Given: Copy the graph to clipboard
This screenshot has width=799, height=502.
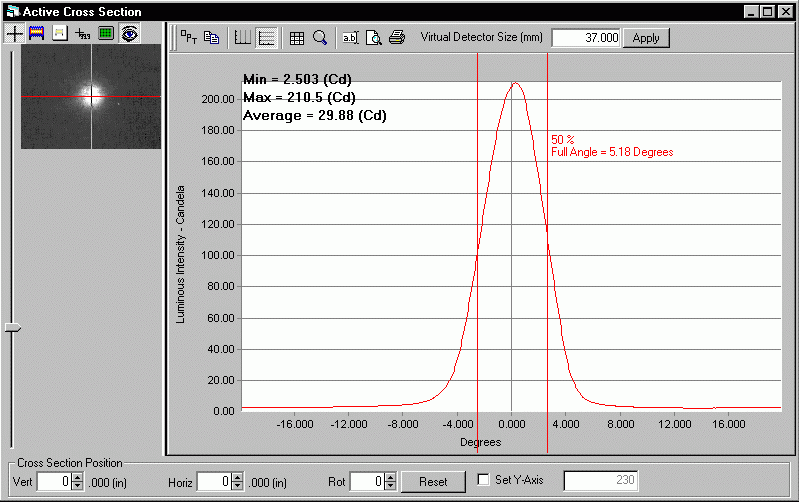Looking at the screenshot, I should 211,38.
